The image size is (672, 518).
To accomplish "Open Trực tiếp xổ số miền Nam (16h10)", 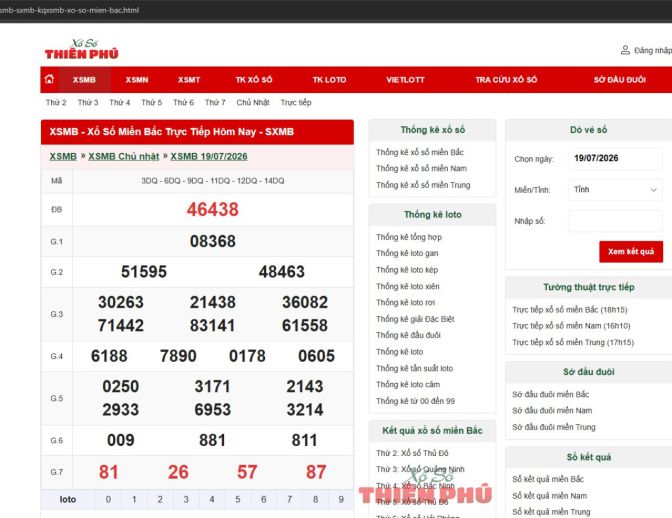I will (x=571, y=326).
